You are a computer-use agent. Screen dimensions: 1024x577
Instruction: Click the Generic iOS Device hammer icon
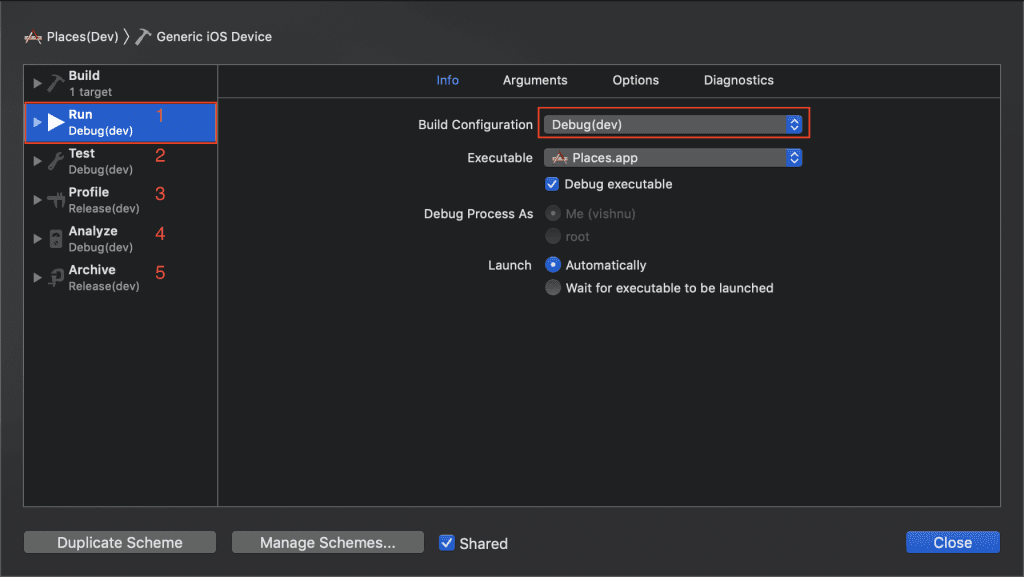[143, 37]
